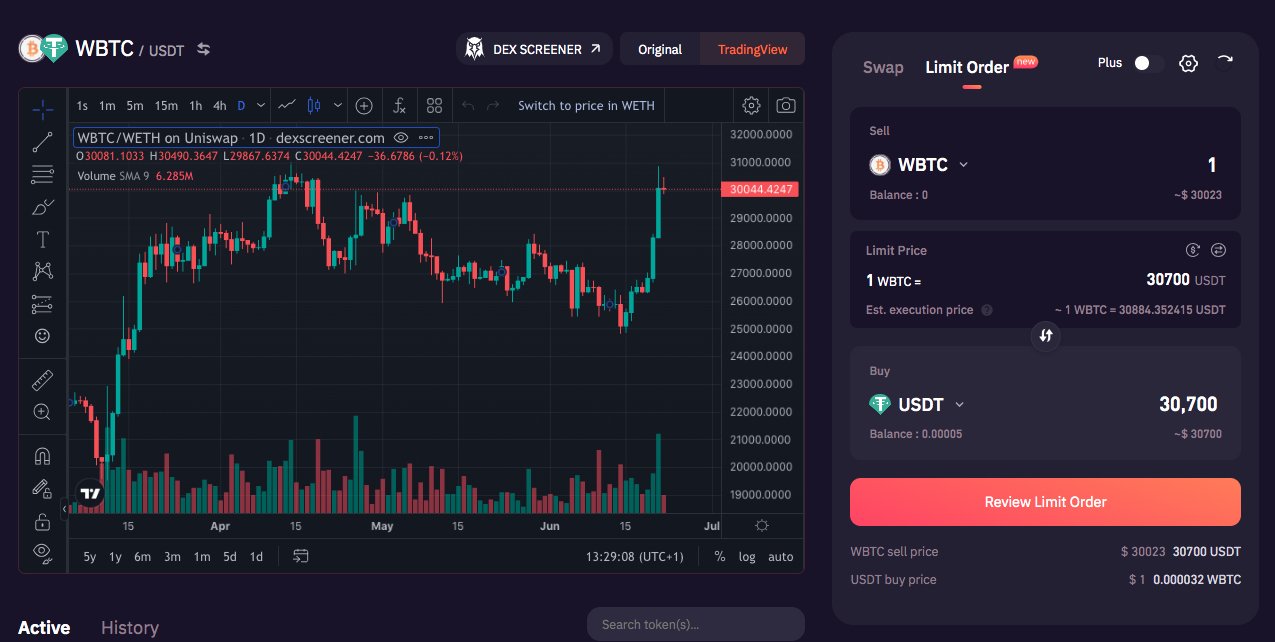Select the text annotation tool
This screenshot has height=642, width=1275.
pyautogui.click(x=42, y=239)
